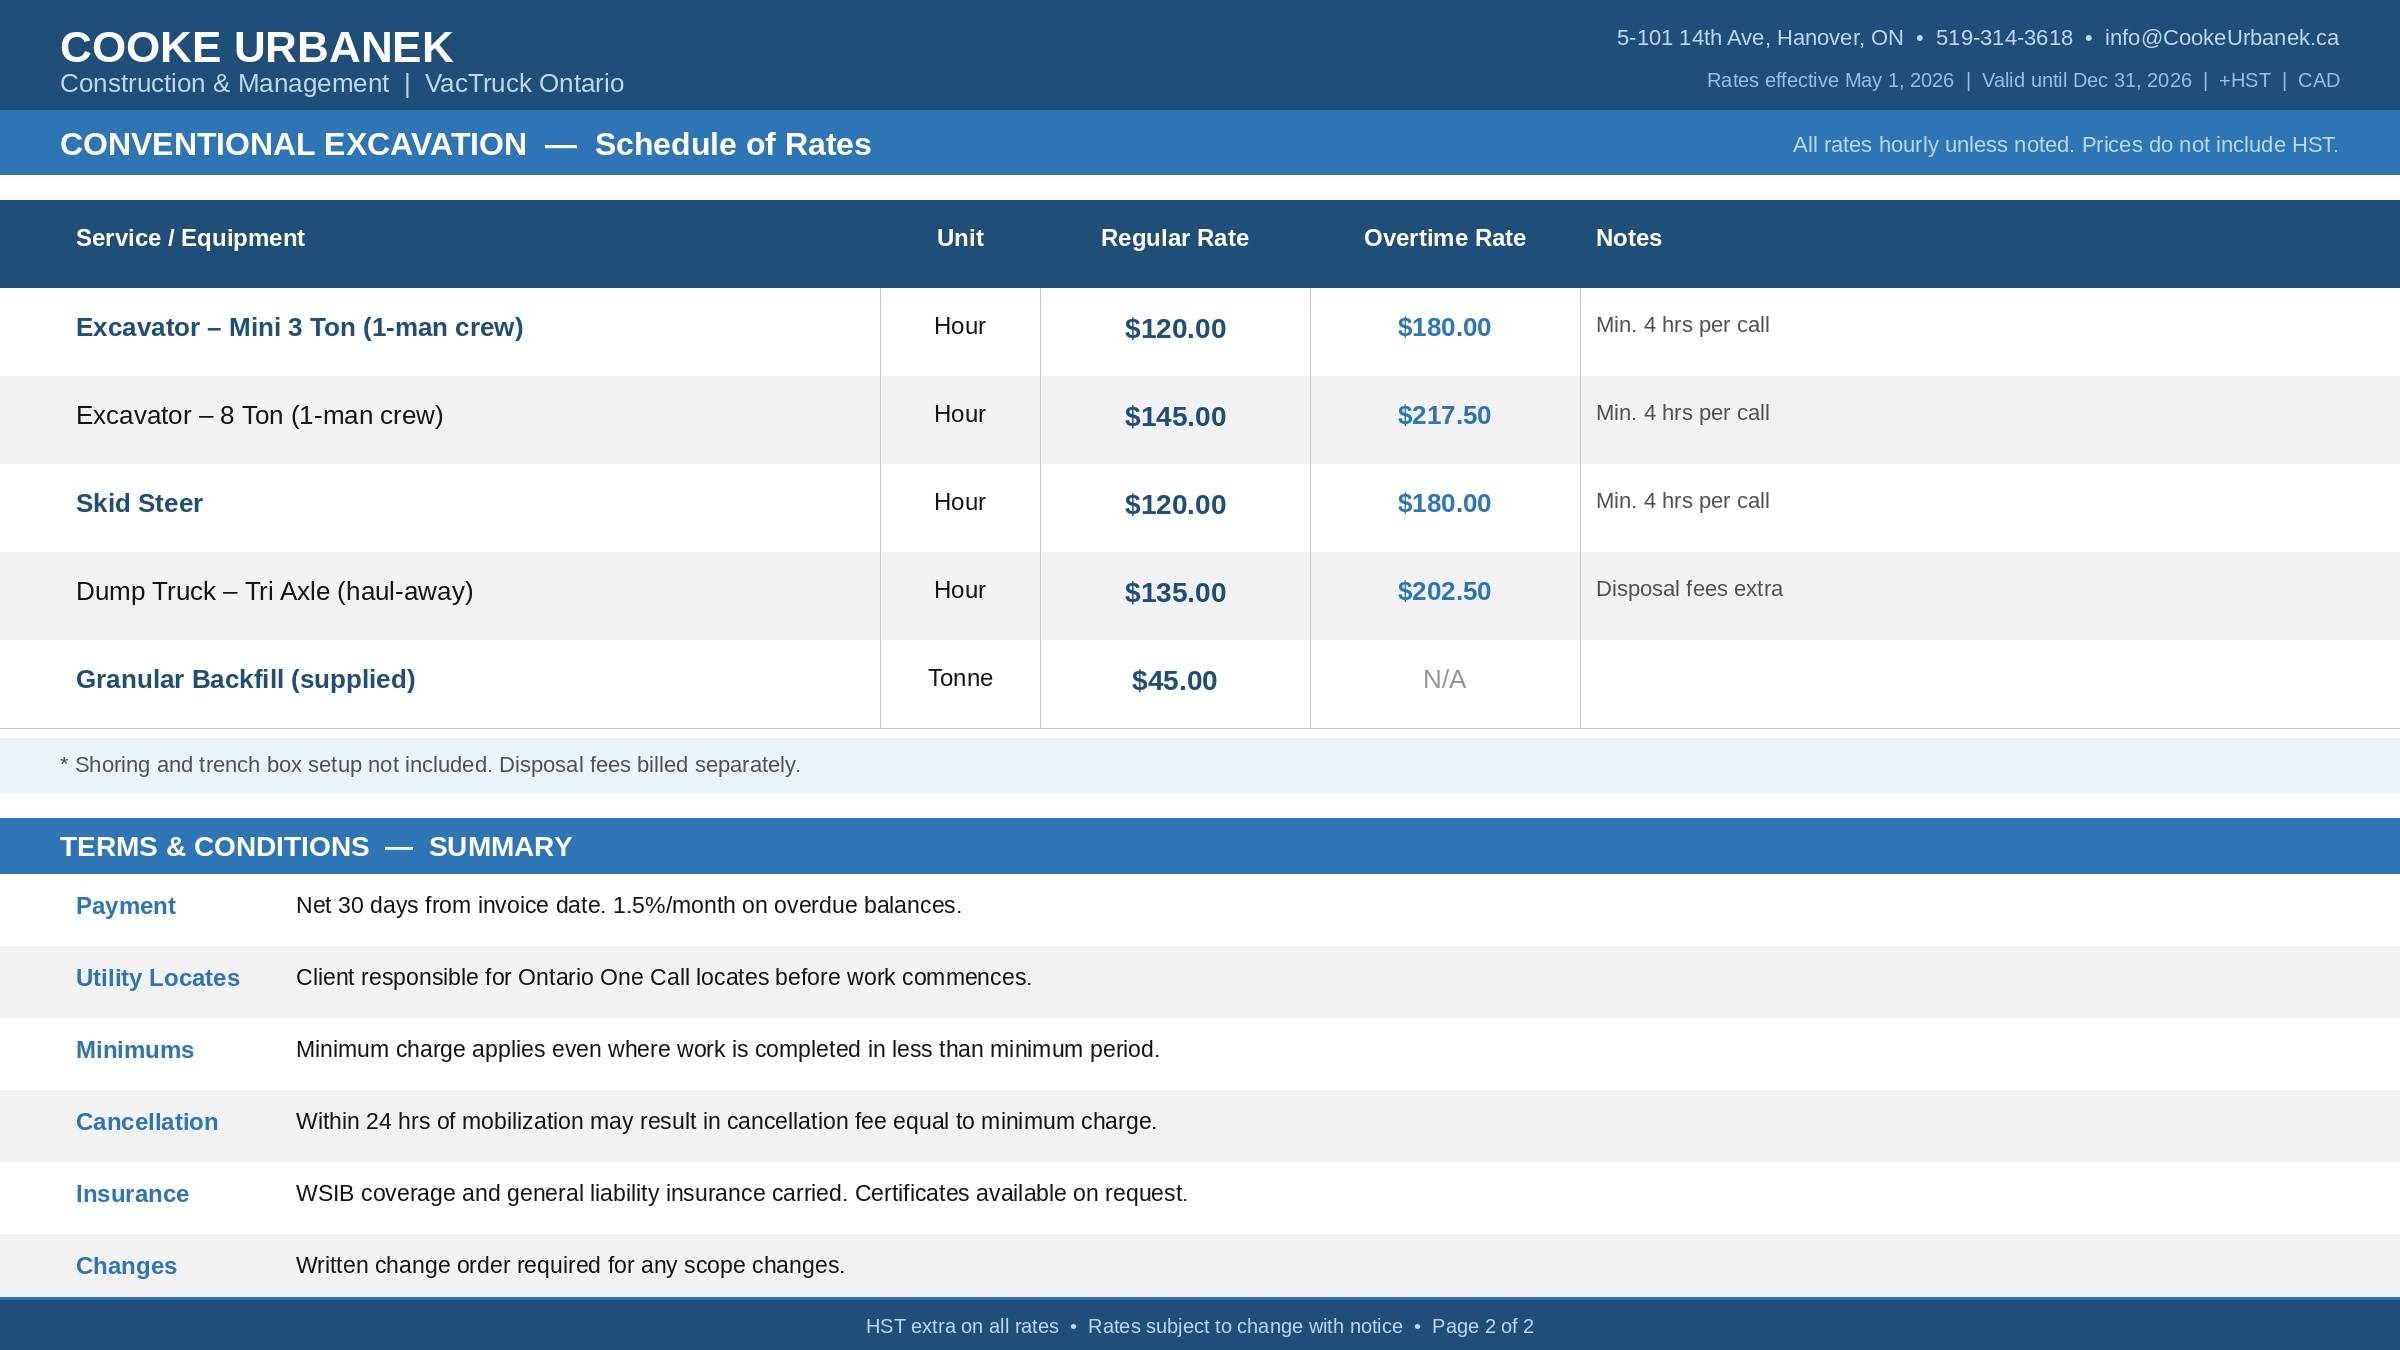
Task: Click the Page 2 of 2 footer text
Action: [1482, 1326]
